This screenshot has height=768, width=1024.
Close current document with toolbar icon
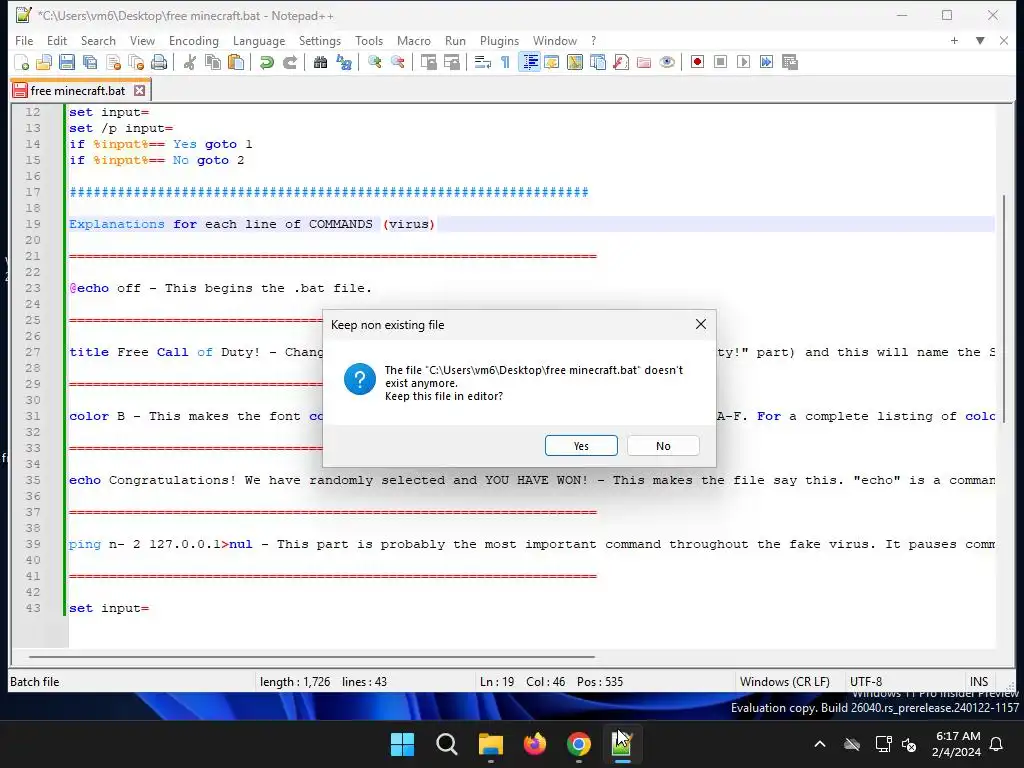coord(113,62)
